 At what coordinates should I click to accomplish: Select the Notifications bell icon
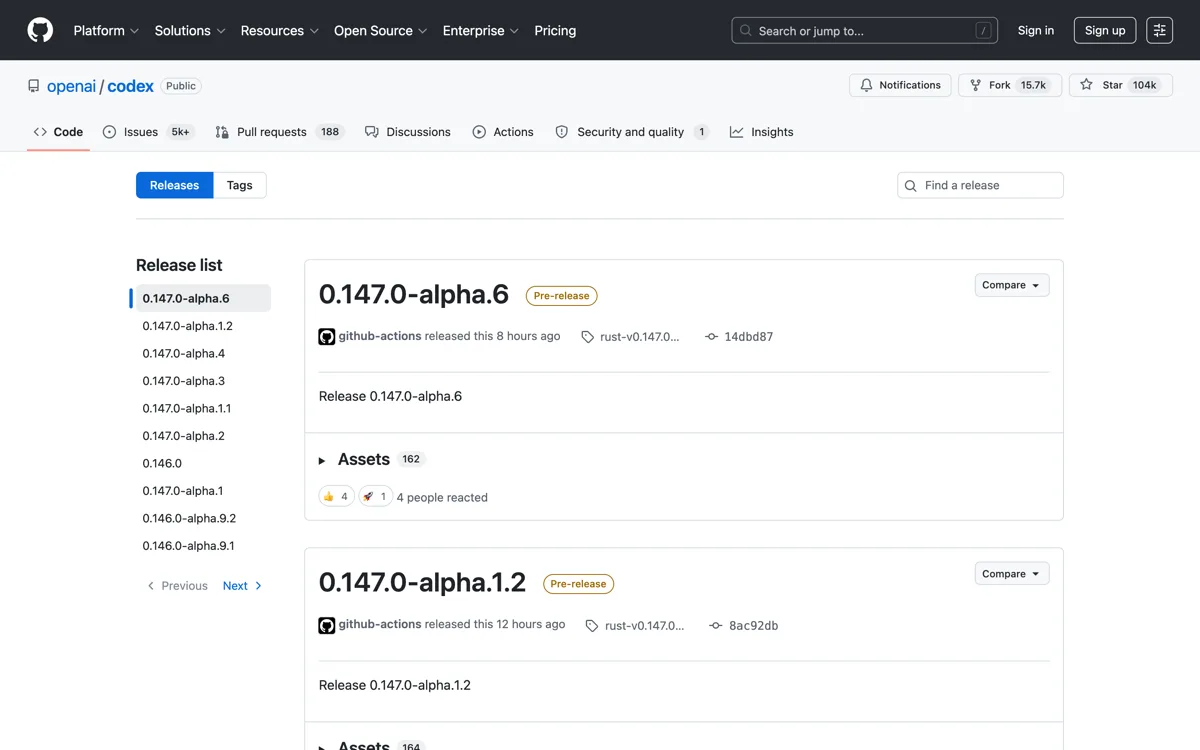tap(867, 85)
